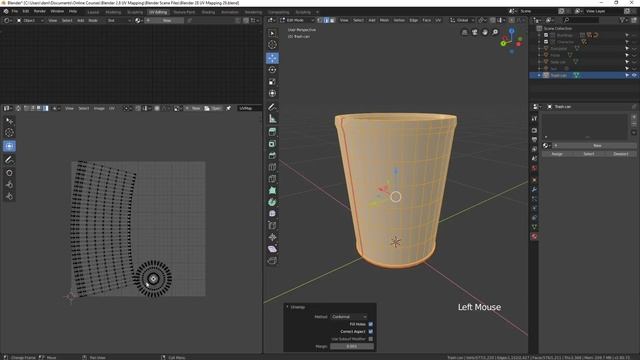The image size is (640, 360).
Task: Click Open image button in UV editor
Action: click(x=213, y=108)
